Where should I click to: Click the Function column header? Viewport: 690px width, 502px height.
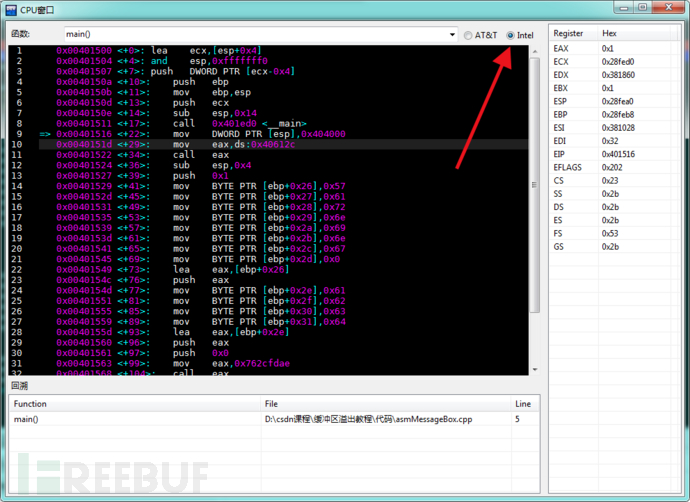(135, 404)
